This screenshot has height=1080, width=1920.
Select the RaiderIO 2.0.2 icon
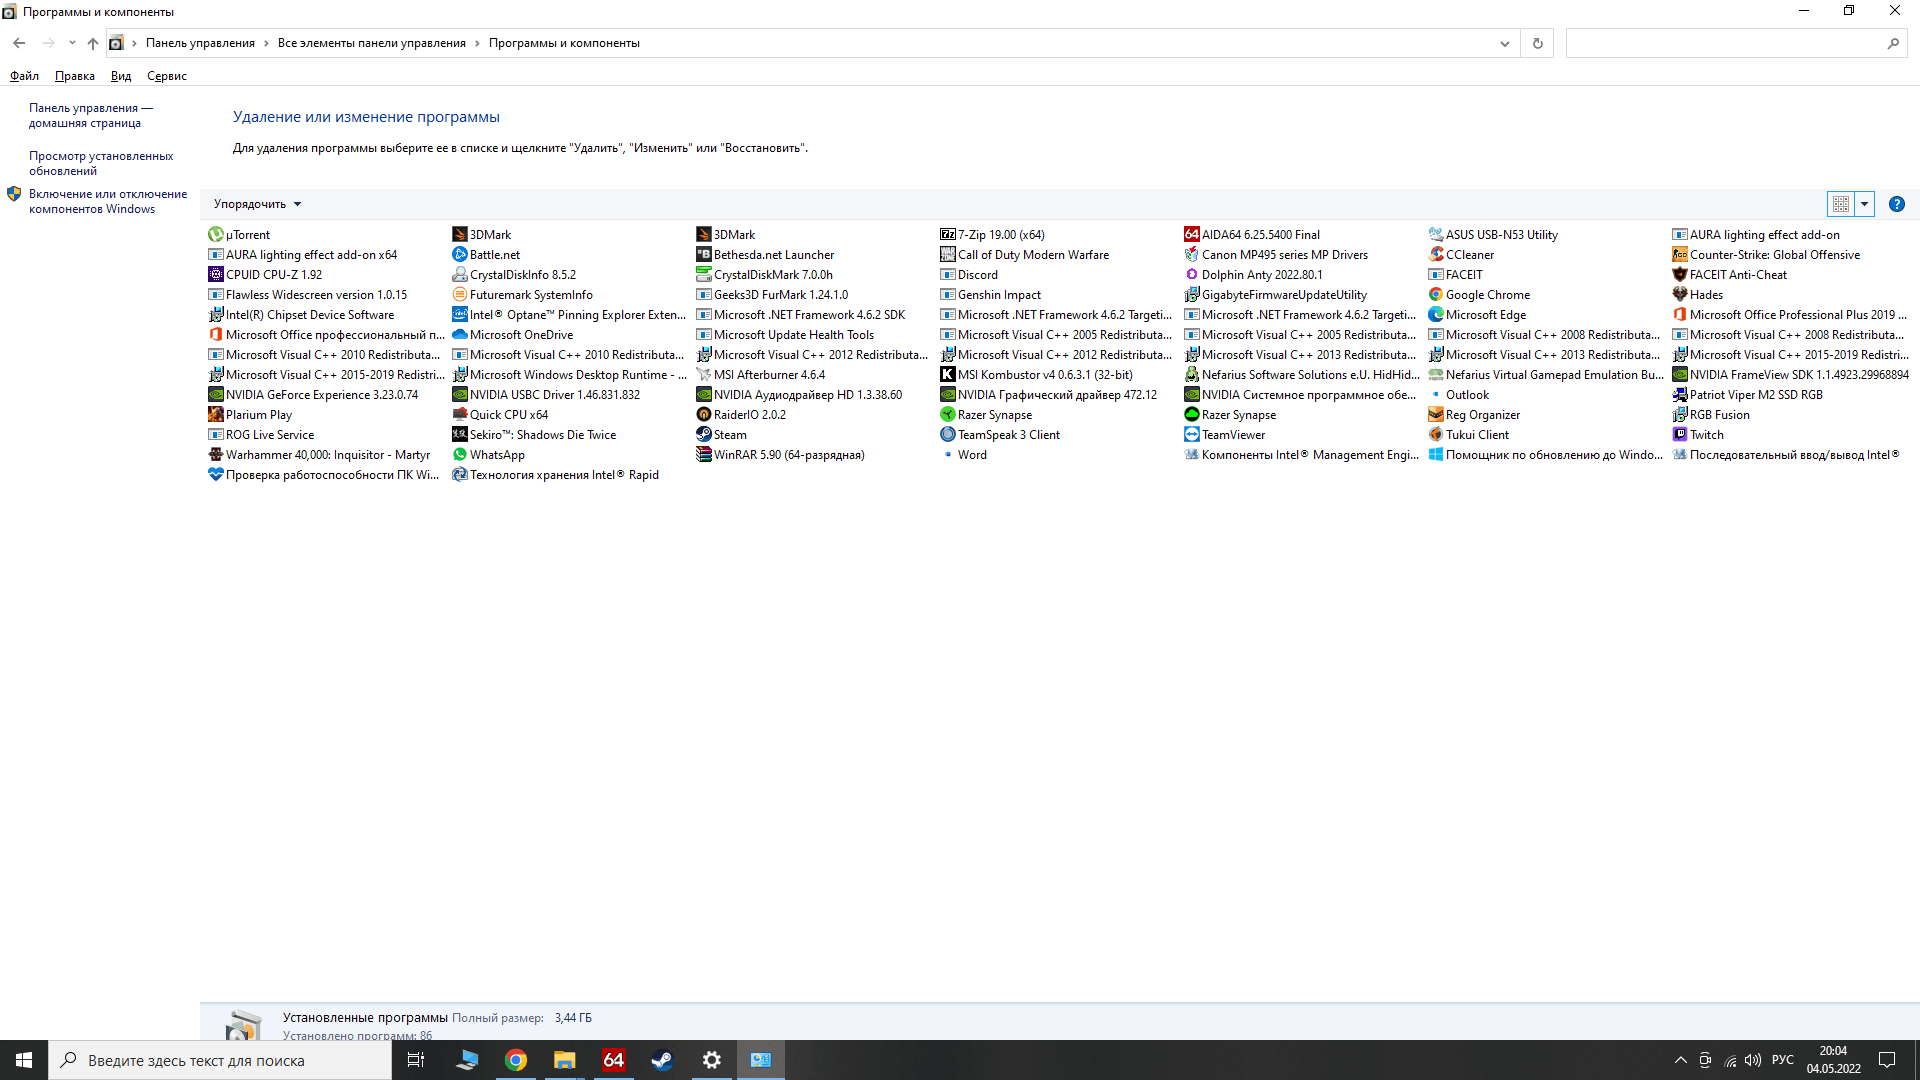703,414
